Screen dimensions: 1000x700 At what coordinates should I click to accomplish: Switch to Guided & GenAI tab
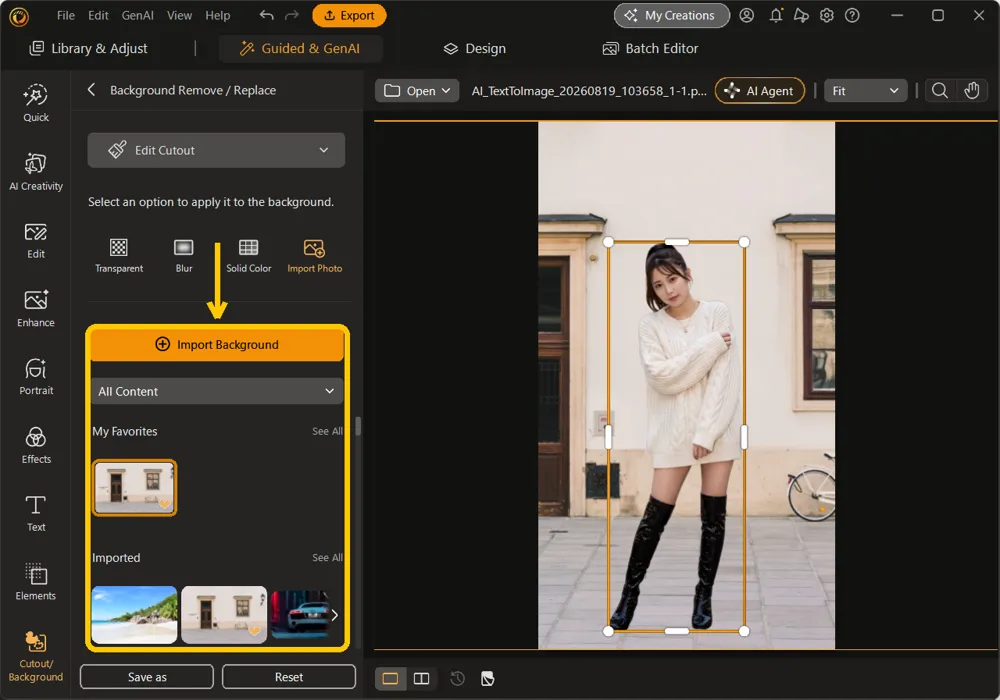point(300,48)
